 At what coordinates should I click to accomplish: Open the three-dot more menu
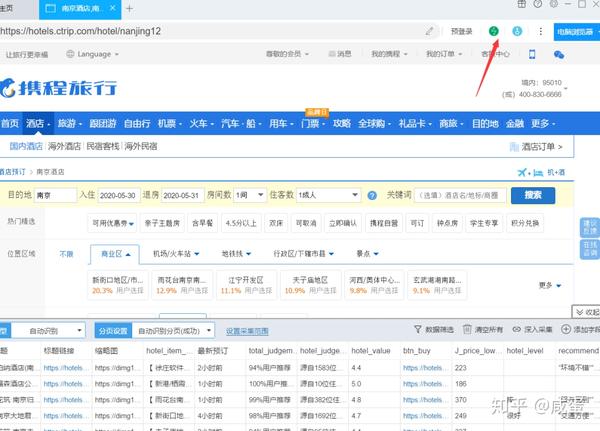pyautogui.click(x=540, y=31)
